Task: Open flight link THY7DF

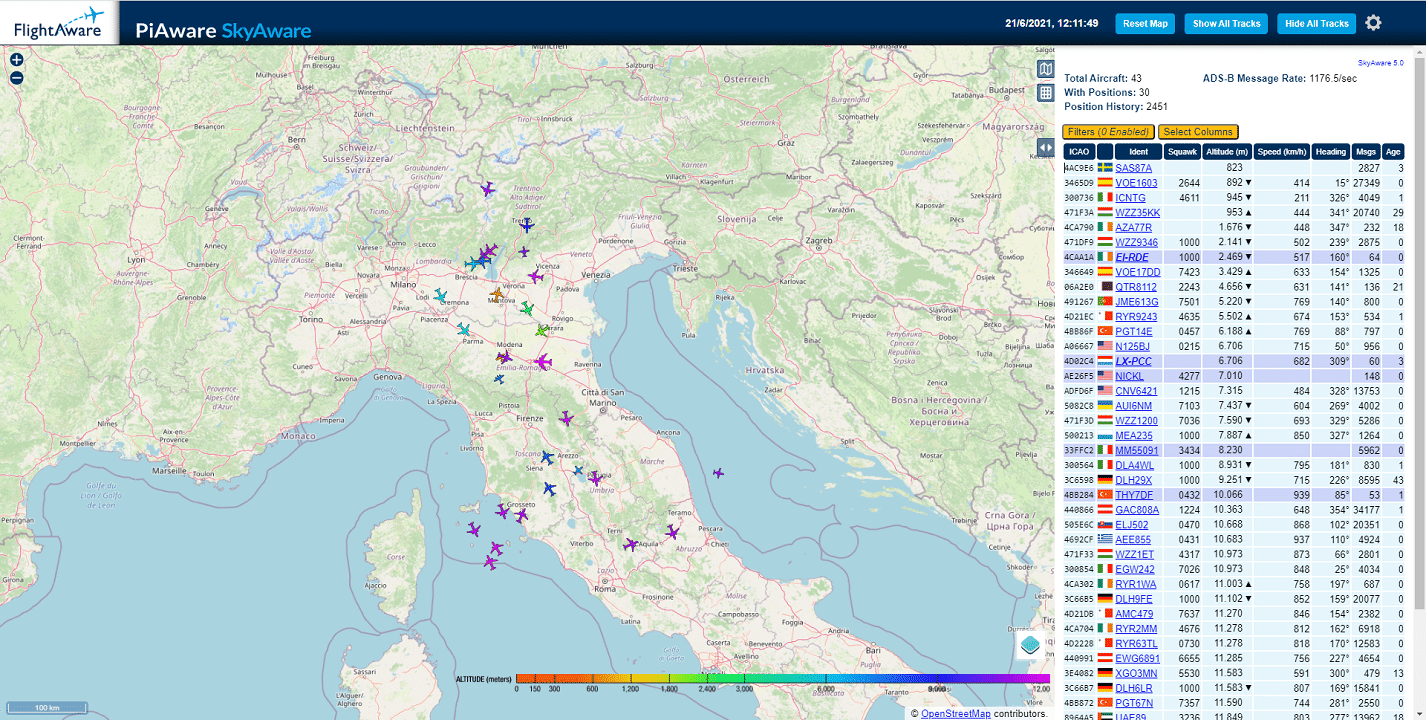Action: [x=1134, y=495]
